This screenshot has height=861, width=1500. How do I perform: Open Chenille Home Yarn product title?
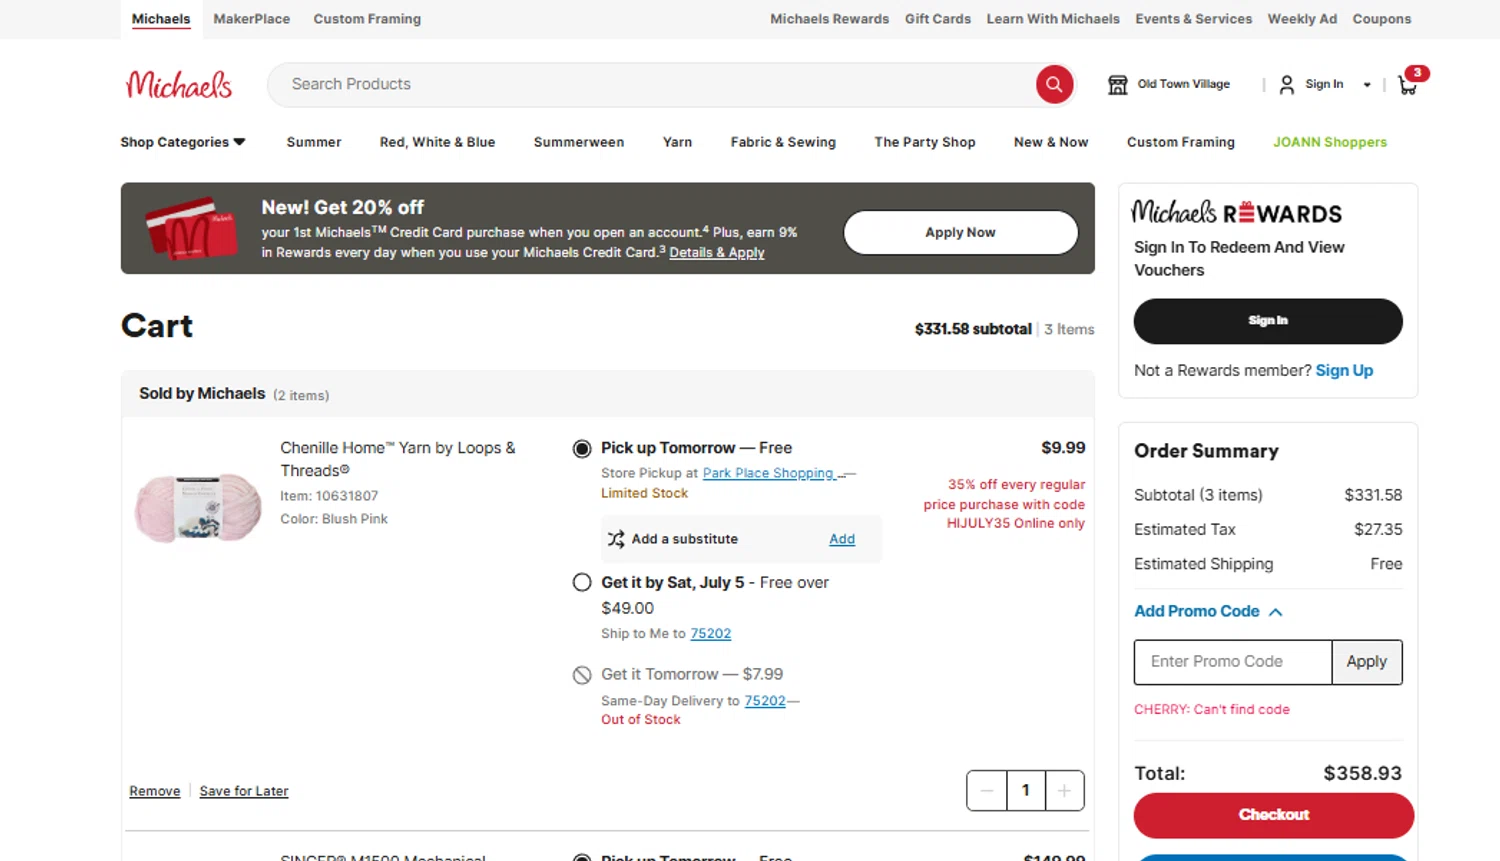pos(398,459)
